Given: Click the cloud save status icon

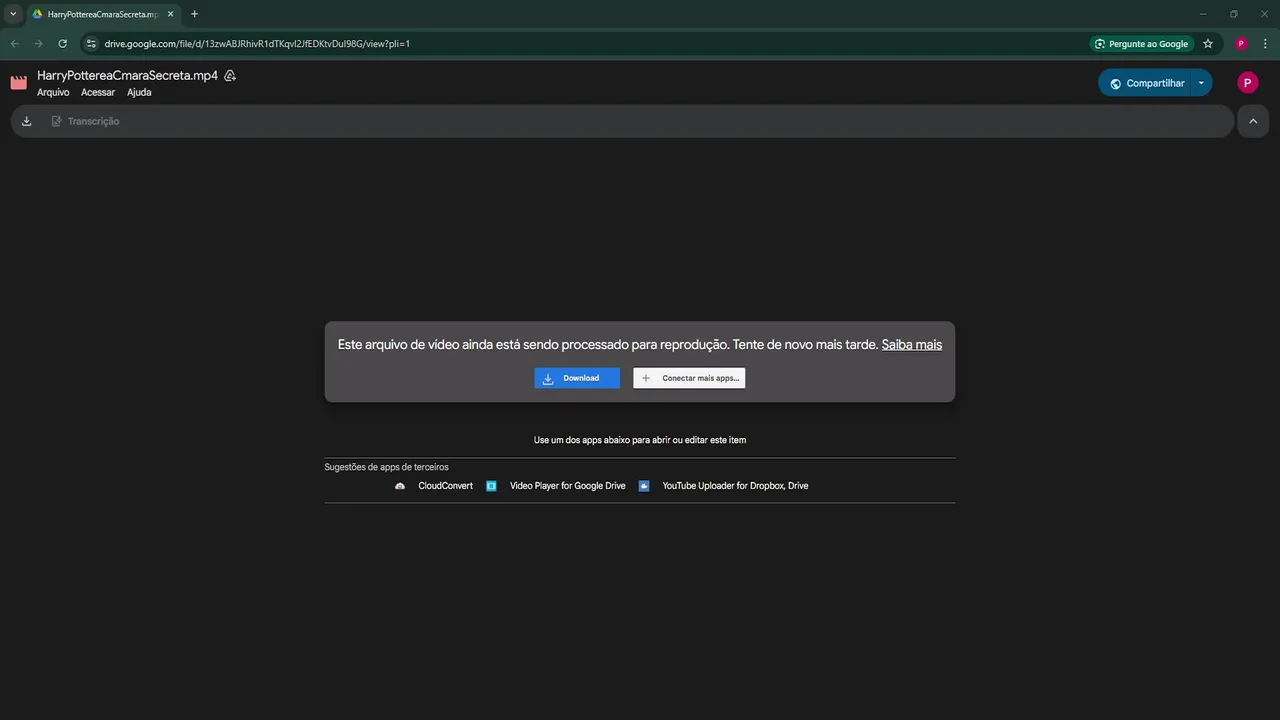Looking at the screenshot, I should click(x=230, y=76).
